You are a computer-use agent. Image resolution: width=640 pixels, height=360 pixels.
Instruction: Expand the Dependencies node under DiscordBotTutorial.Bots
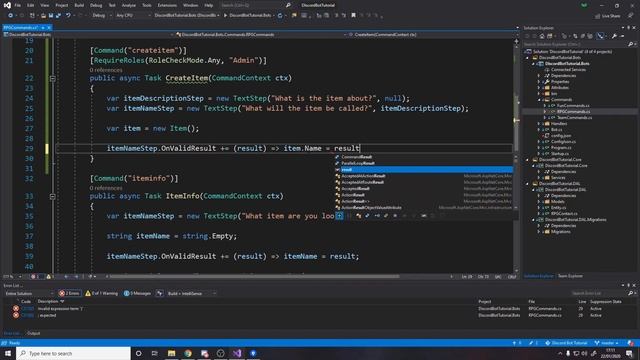(x=539, y=76)
